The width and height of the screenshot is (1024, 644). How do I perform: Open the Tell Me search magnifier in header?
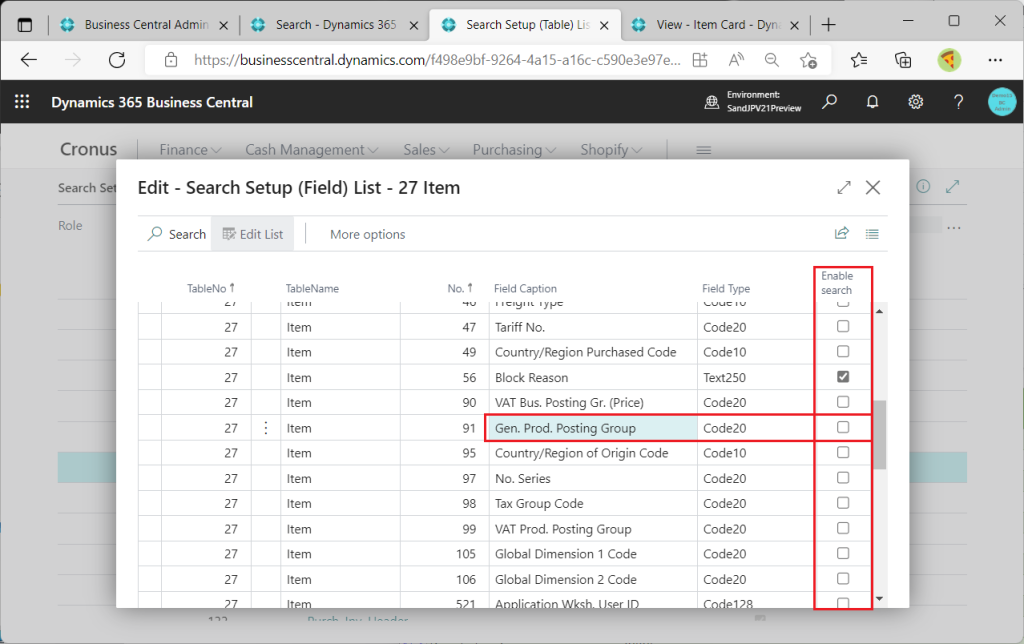pos(829,102)
